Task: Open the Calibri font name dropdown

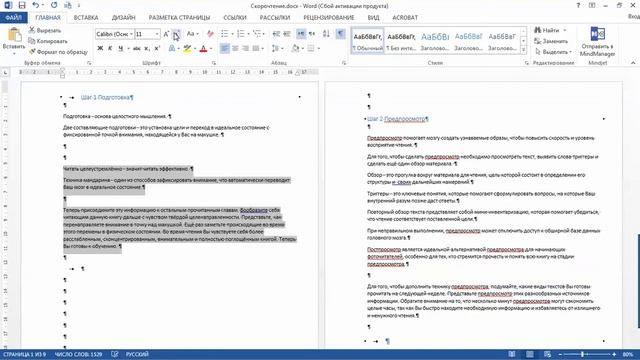Action: click(x=131, y=34)
